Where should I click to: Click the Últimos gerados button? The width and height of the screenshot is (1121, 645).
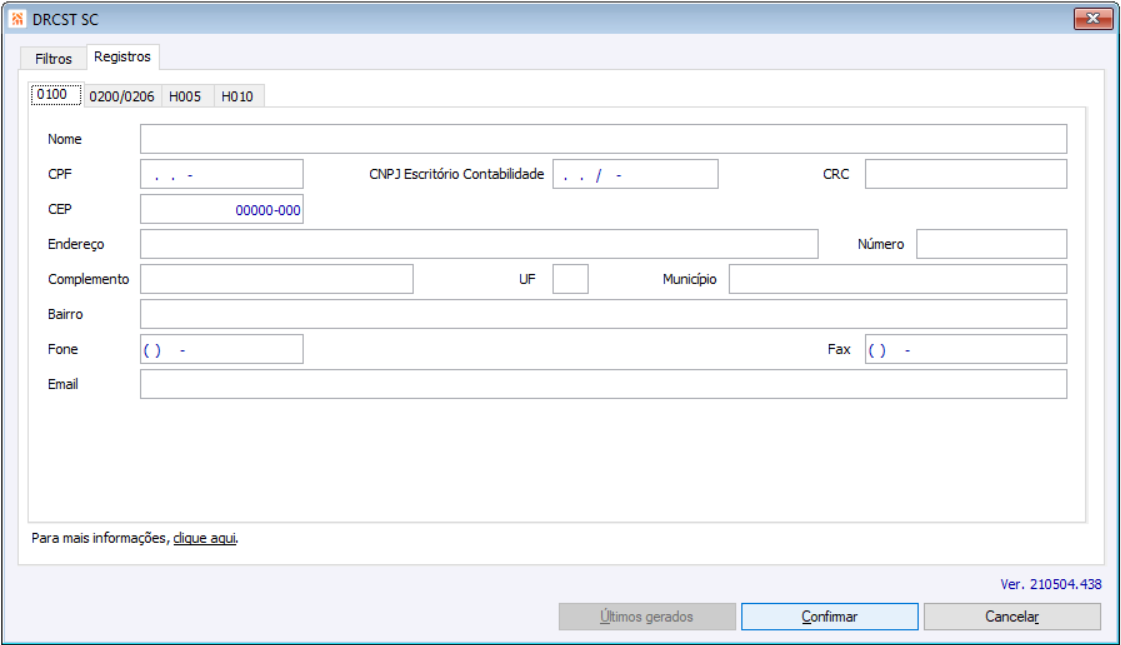pos(647,616)
